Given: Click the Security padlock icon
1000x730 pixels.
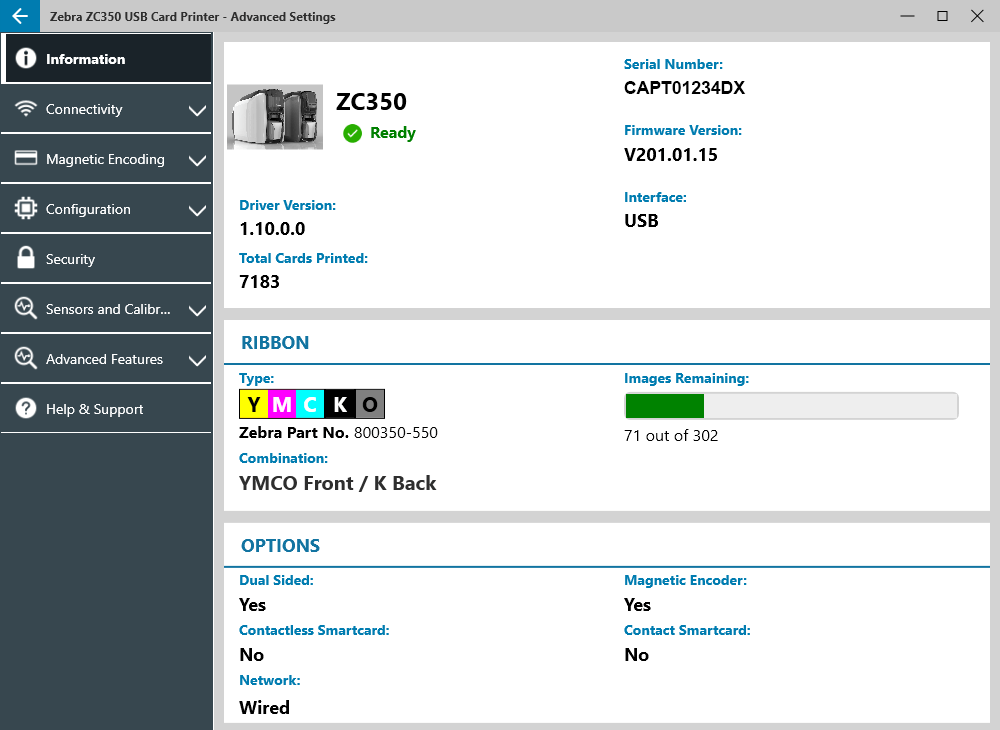Looking at the screenshot, I should pos(26,259).
